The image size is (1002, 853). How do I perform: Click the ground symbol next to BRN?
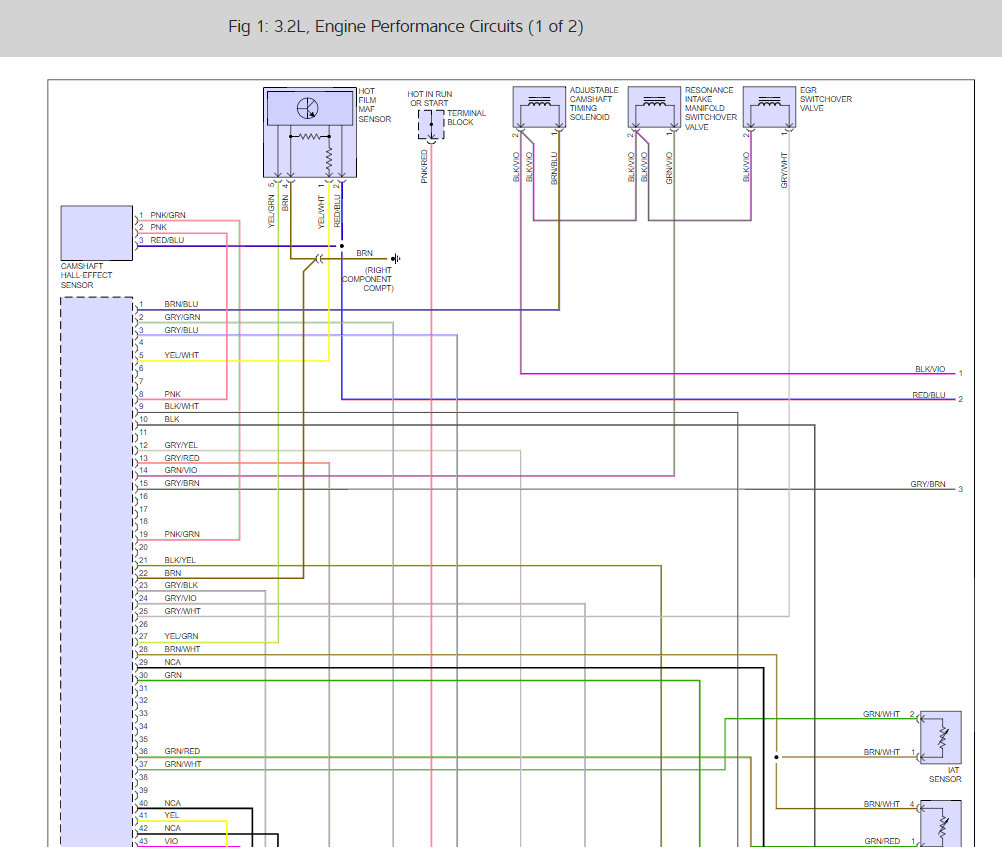click(x=396, y=259)
